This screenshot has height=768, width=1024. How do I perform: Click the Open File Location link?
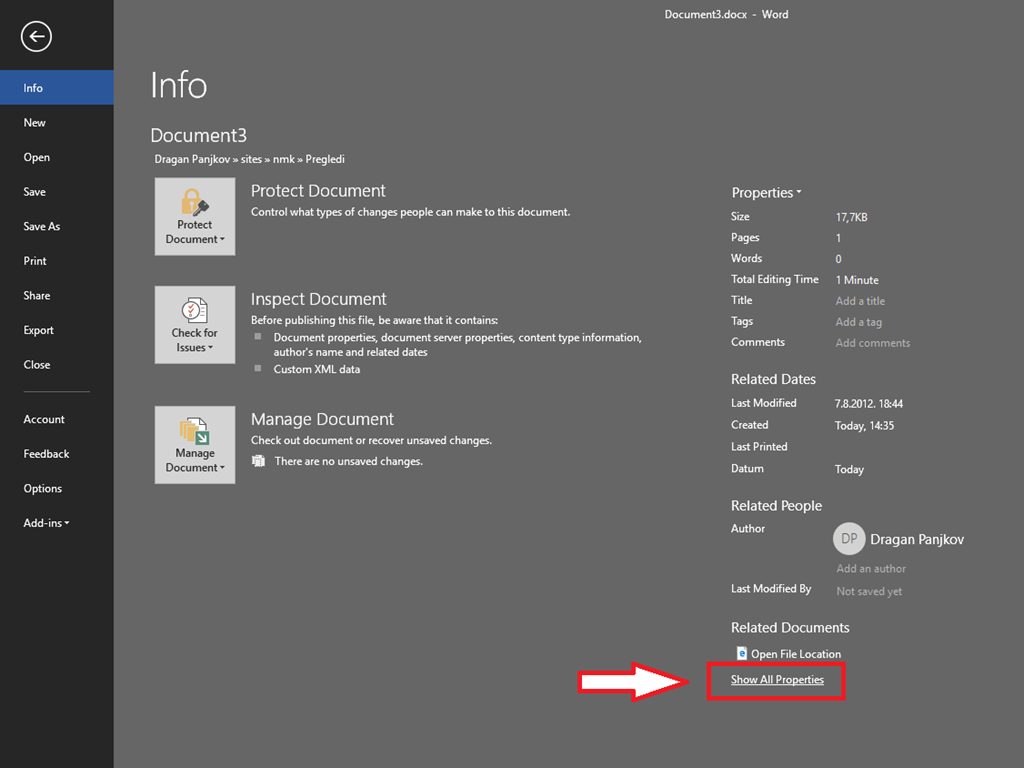click(795, 654)
